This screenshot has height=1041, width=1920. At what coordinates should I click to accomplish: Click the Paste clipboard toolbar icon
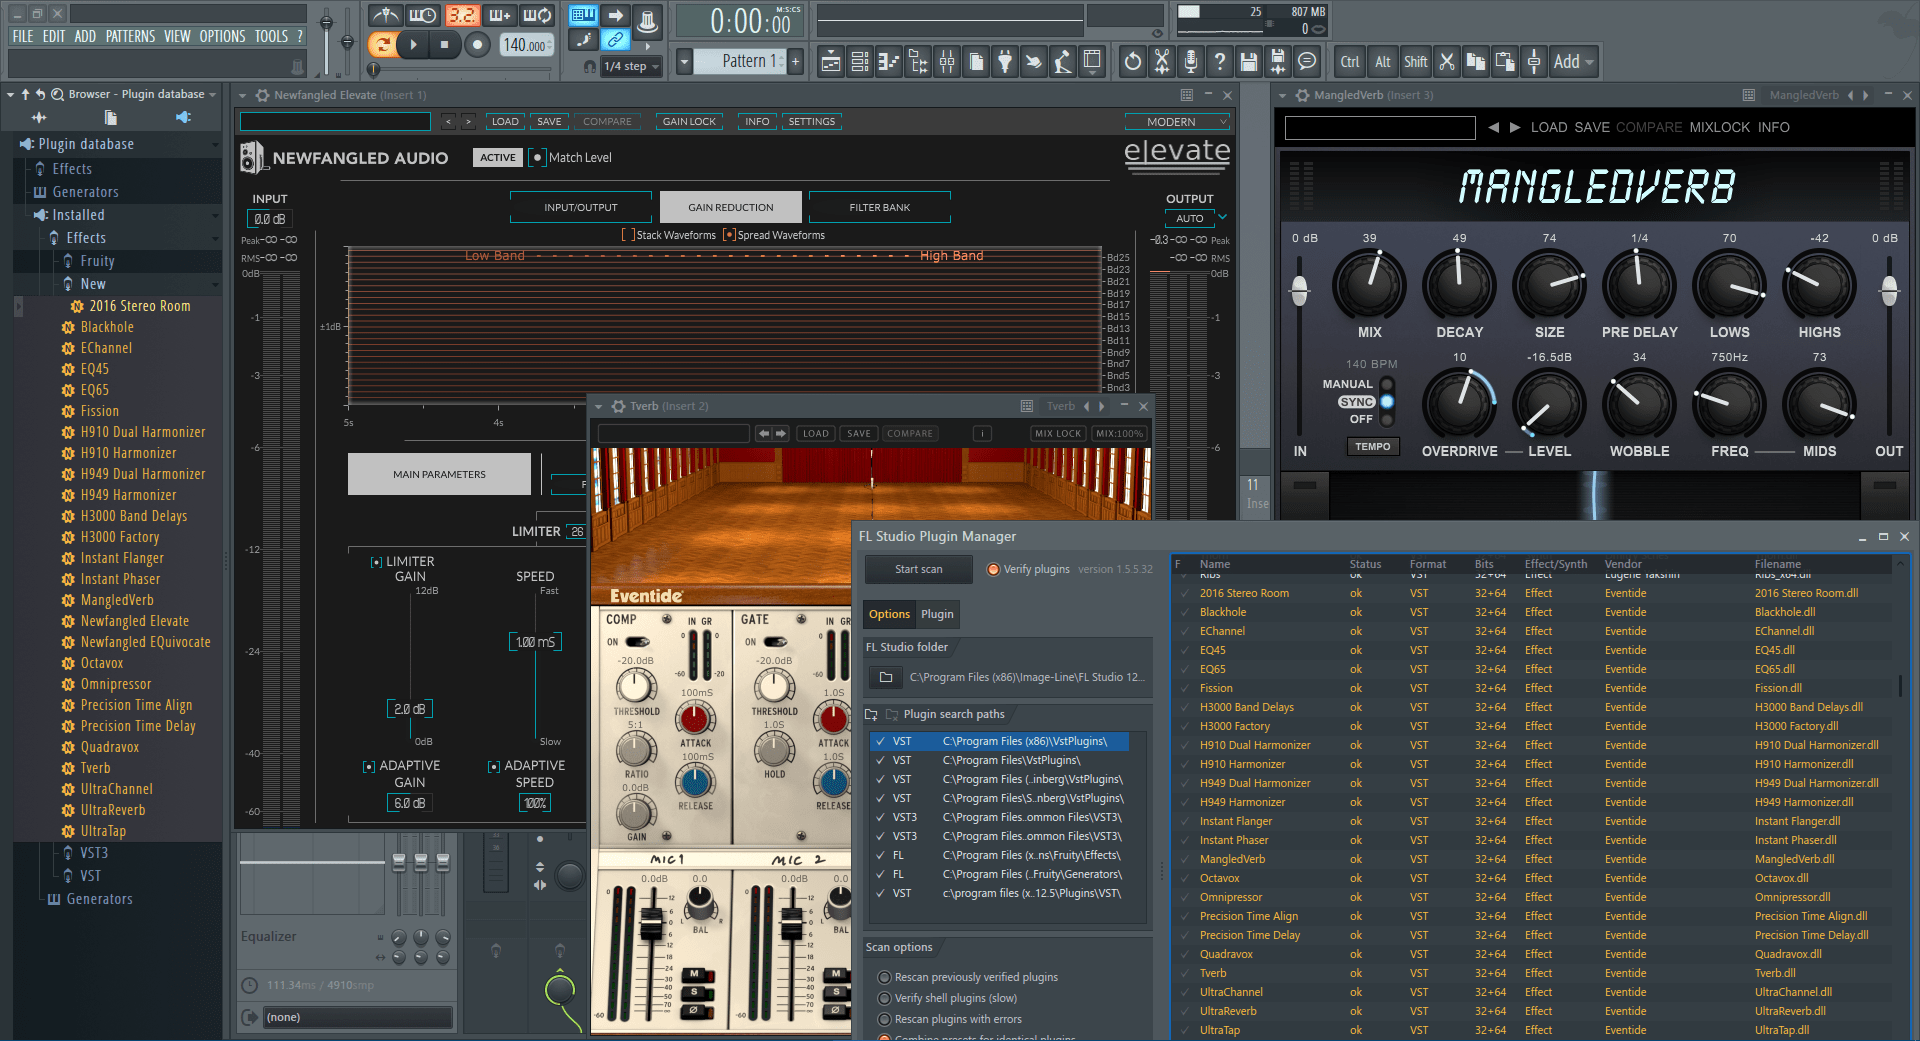[1504, 62]
